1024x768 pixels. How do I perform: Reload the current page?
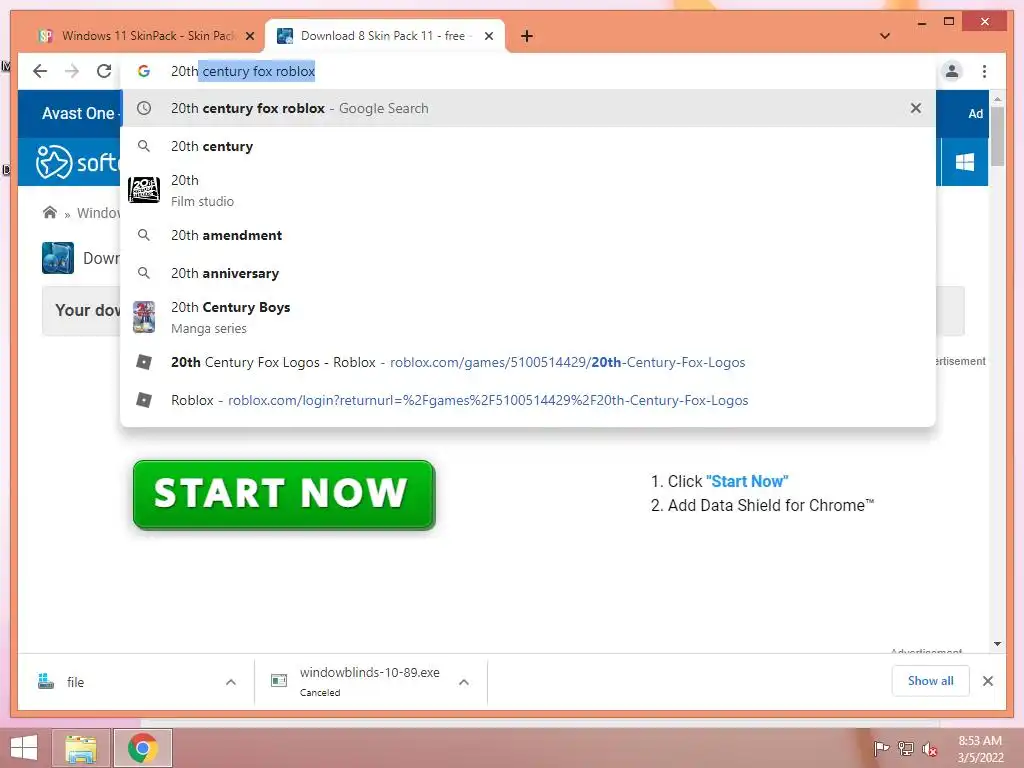point(104,71)
